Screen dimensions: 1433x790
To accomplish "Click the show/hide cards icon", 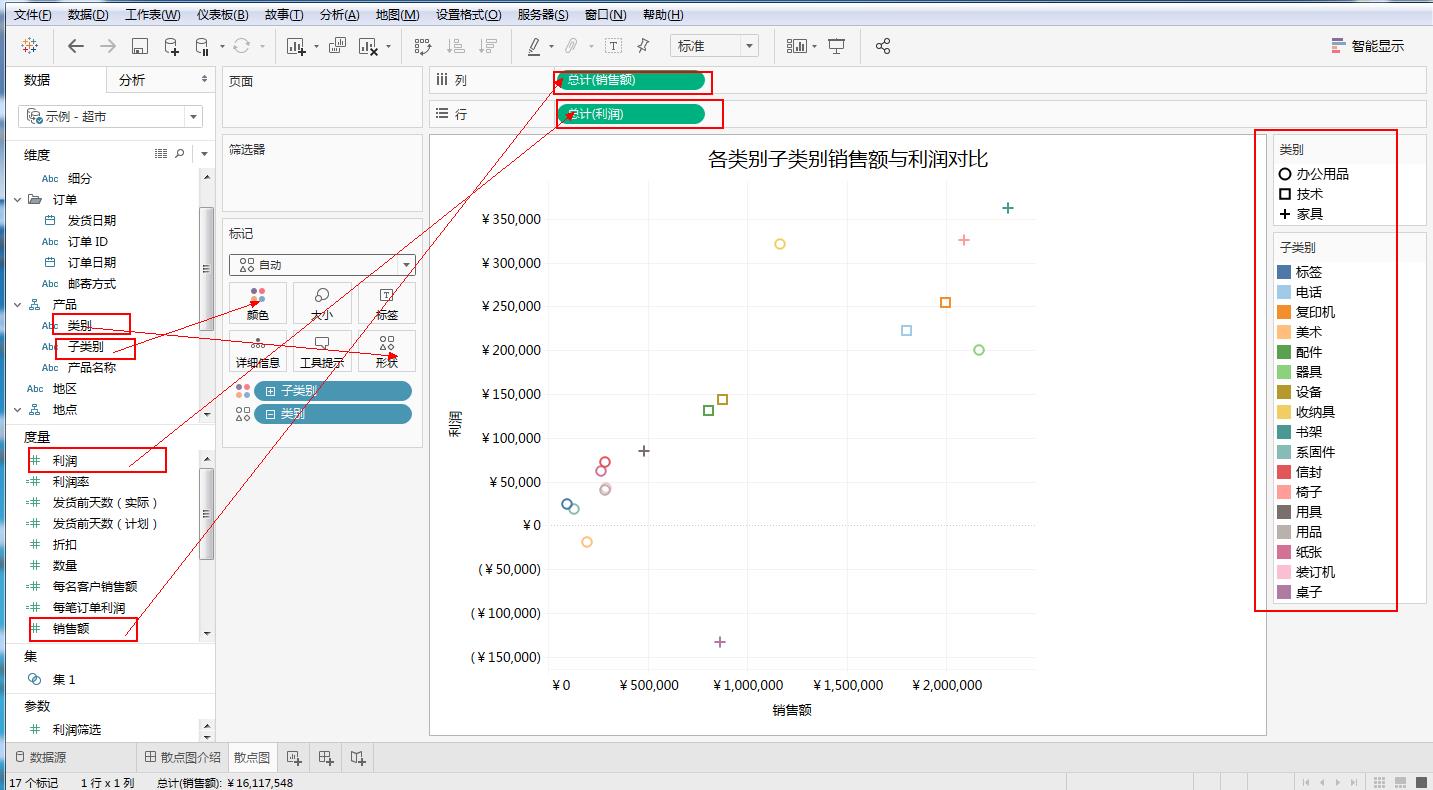I will coord(796,46).
